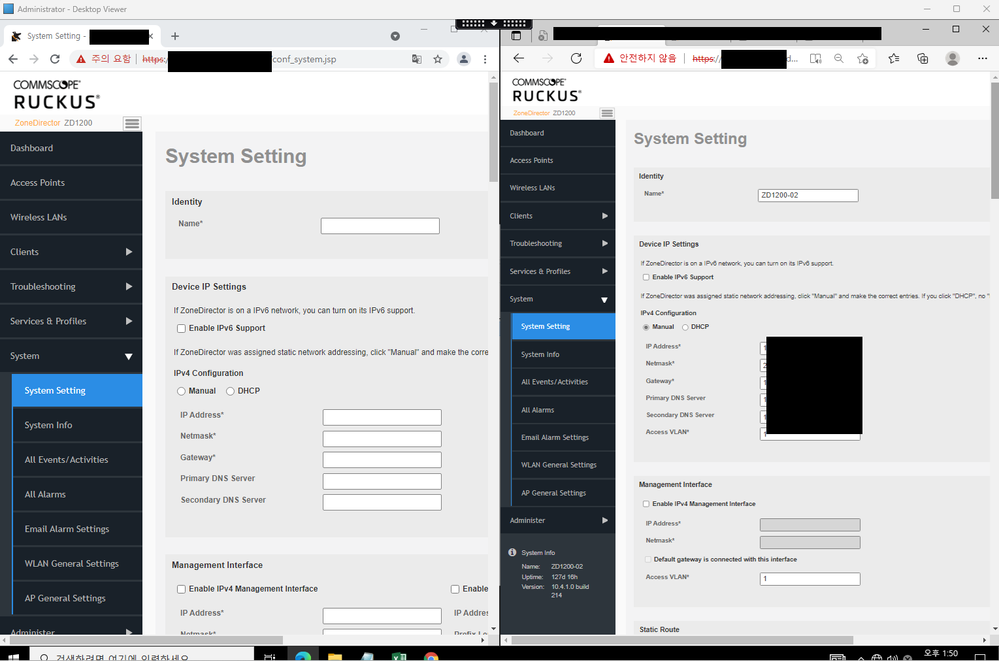Select DHCP radio button in right window

click(685, 327)
